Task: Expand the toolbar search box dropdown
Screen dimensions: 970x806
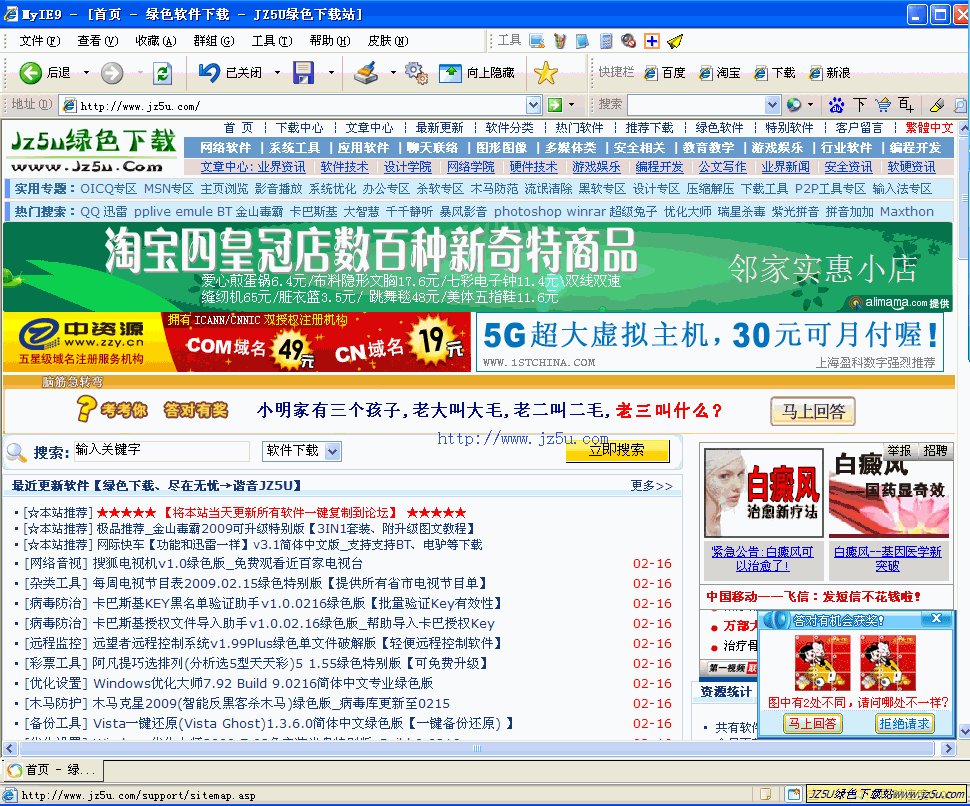Action: pyautogui.click(x=772, y=105)
